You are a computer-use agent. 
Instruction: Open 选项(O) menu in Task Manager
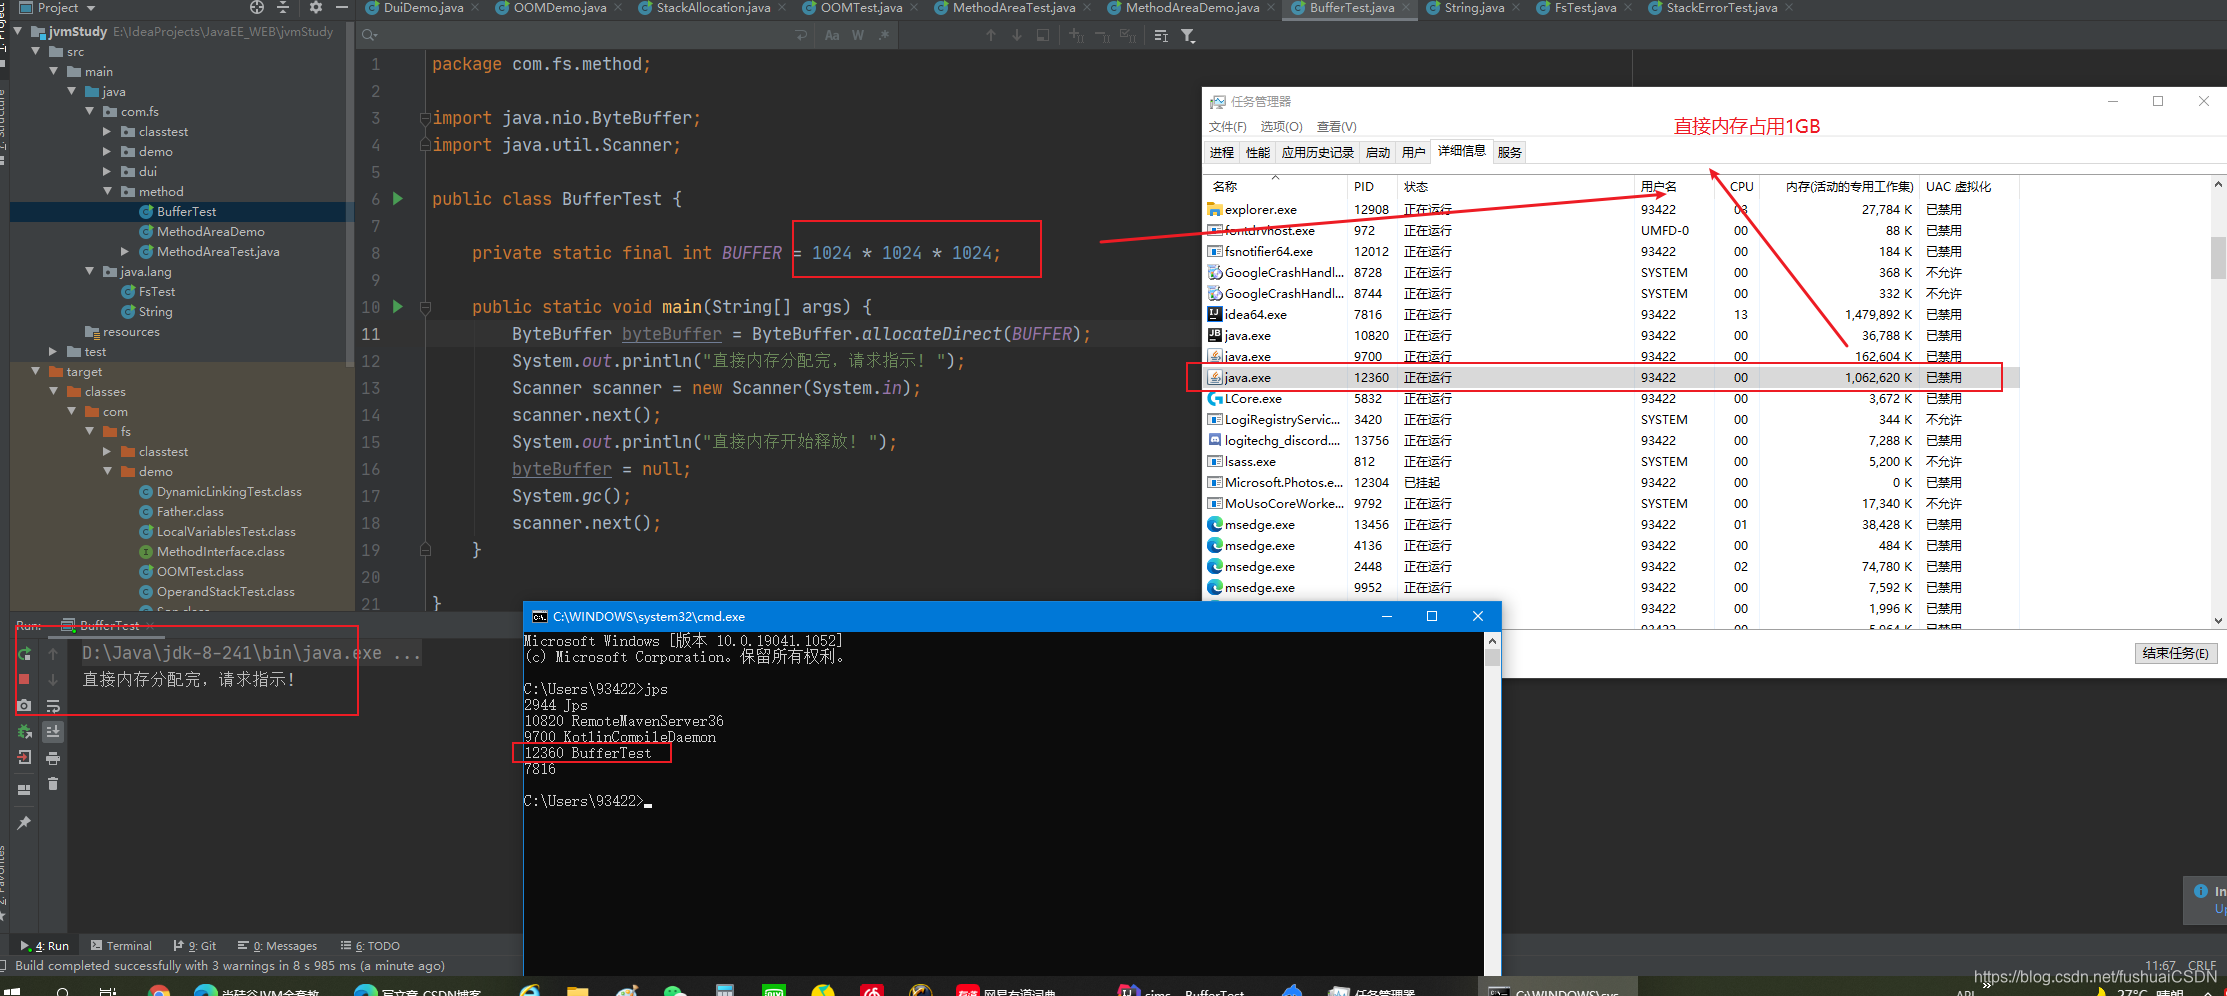tap(1281, 127)
